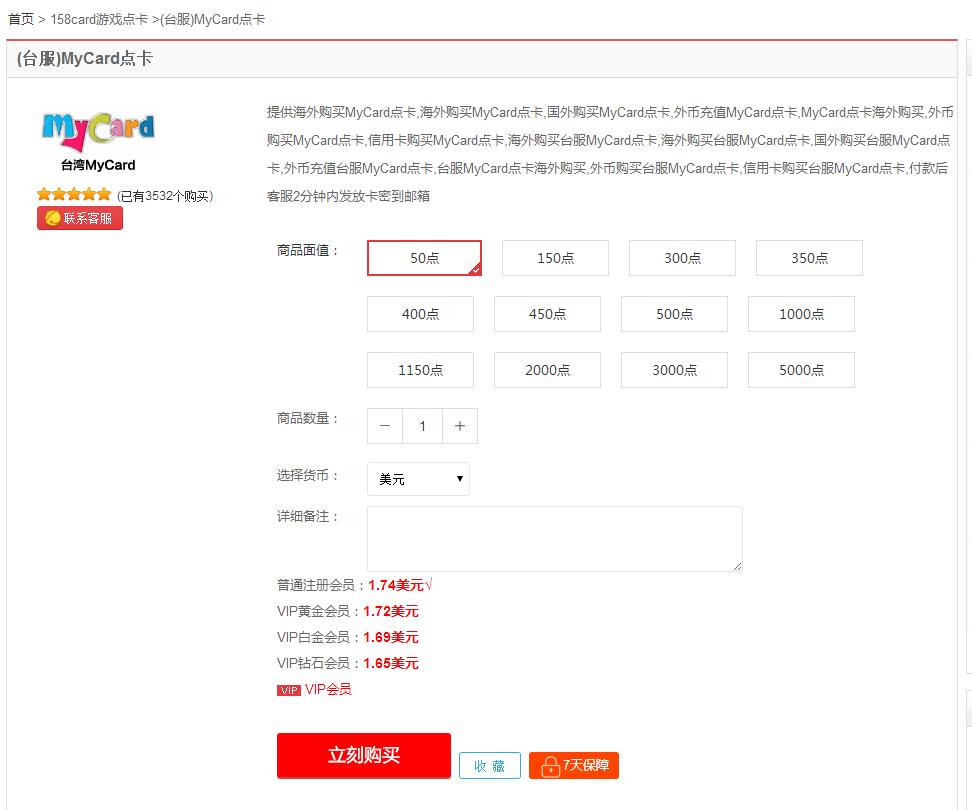
Task: Click the red VIP badge icon
Action: (x=289, y=690)
